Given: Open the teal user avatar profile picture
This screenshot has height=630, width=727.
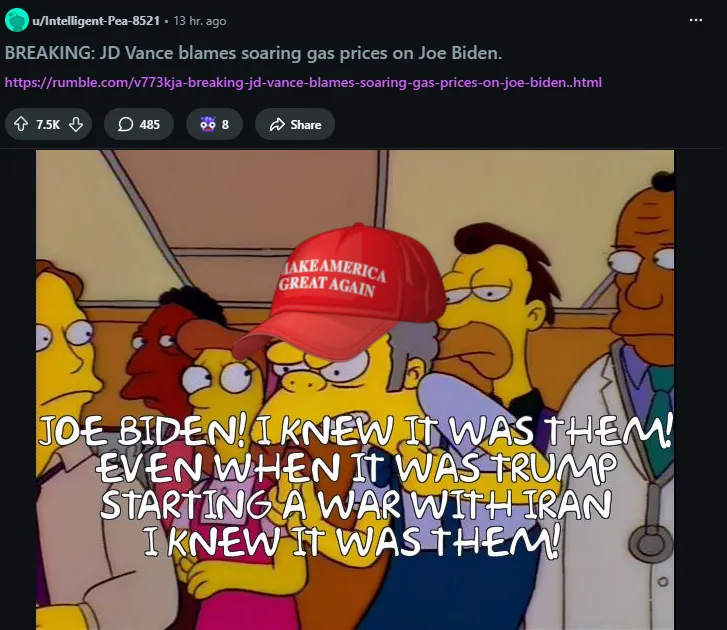Looking at the screenshot, I should [17, 20].
